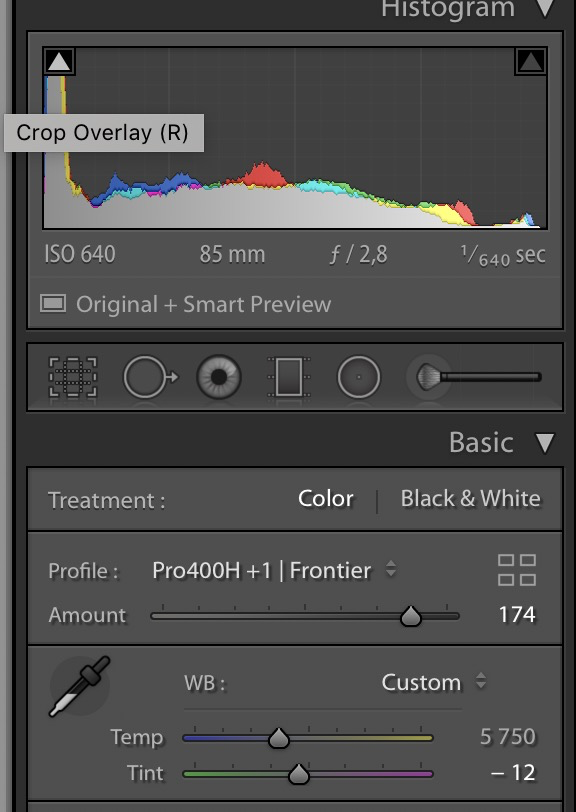Open the Pro400H +1 Frontier profile dropdown
Image resolution: width=576 pixels, height=812 pixels.
tap(273, 570)
